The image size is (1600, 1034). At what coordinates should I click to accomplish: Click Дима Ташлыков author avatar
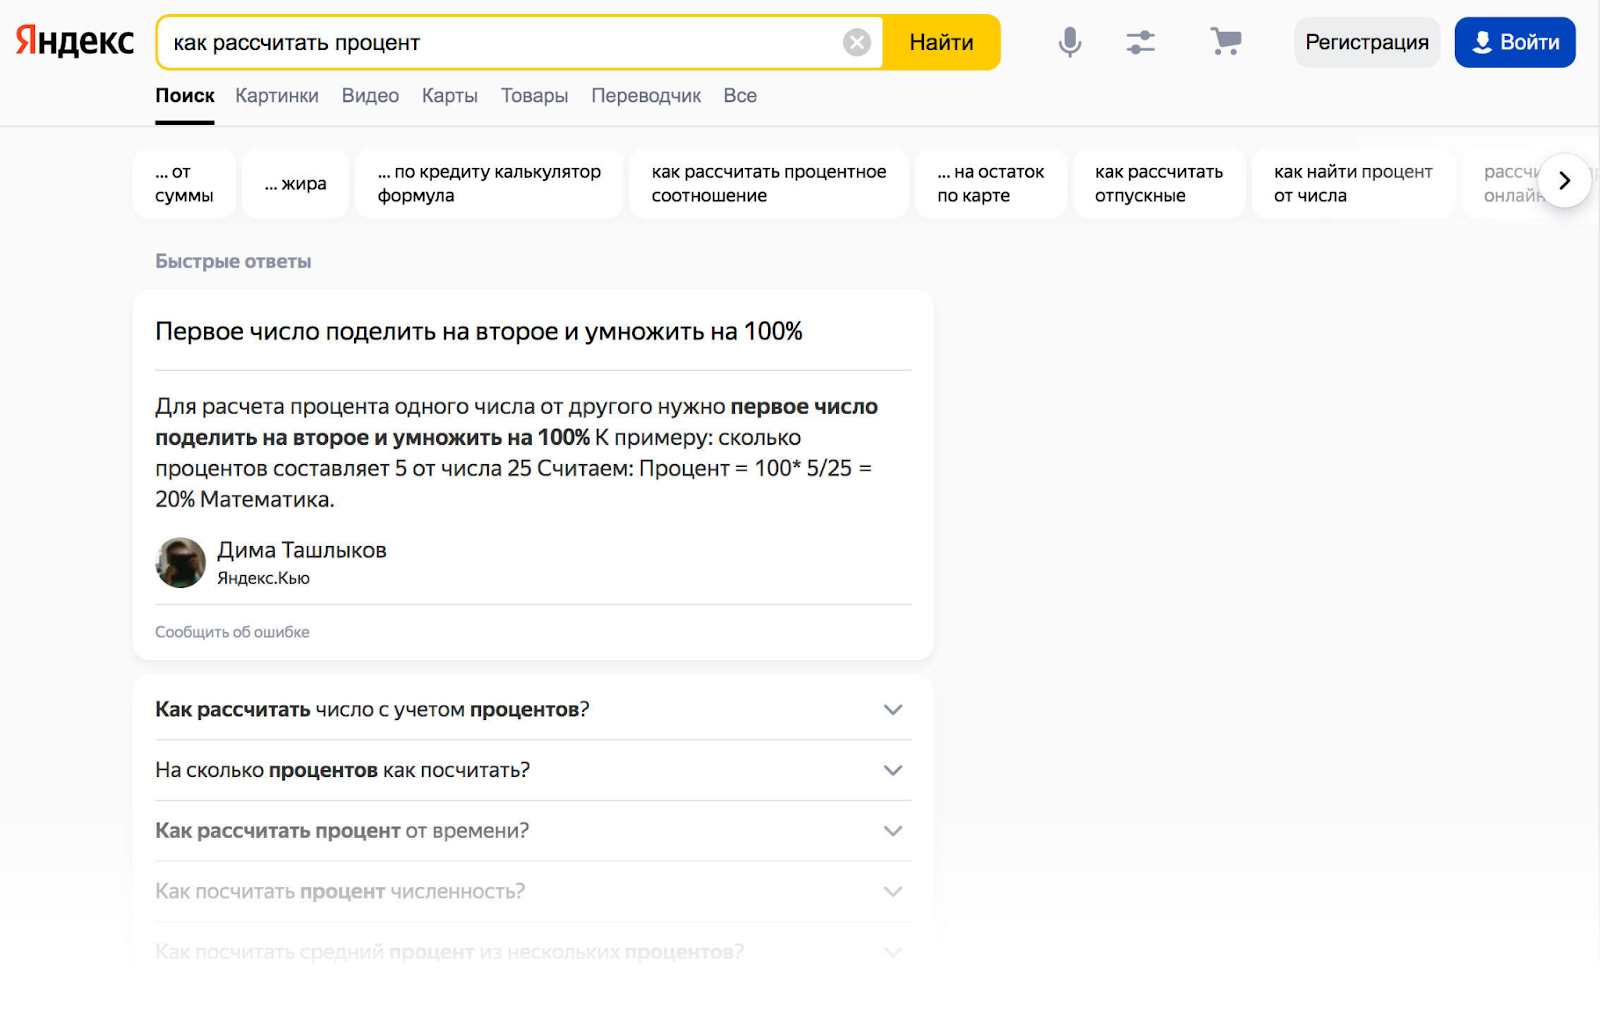click(x=181, y=563)
